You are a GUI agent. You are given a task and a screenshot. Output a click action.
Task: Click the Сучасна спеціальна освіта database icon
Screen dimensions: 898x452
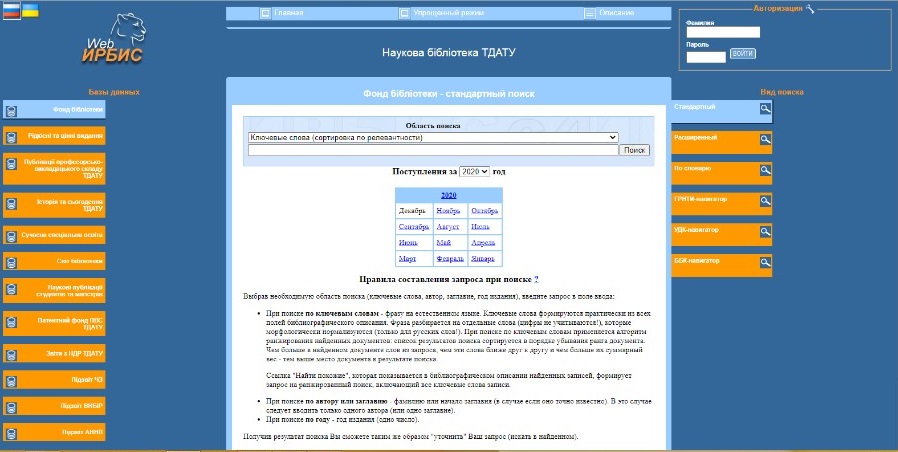point(11,237)
